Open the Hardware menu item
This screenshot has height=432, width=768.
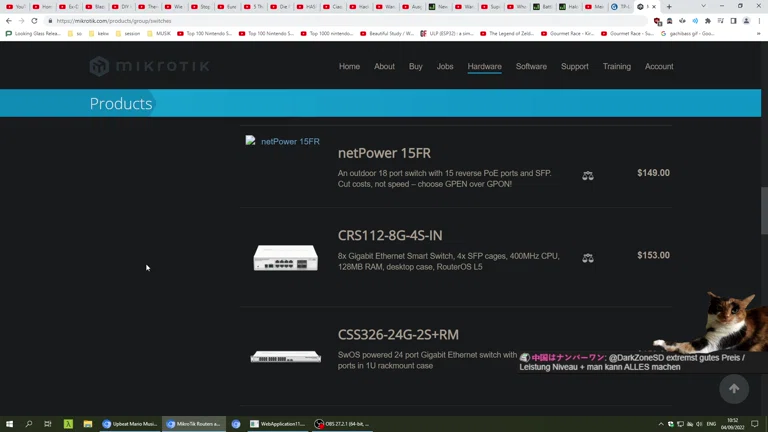(484, 67)
